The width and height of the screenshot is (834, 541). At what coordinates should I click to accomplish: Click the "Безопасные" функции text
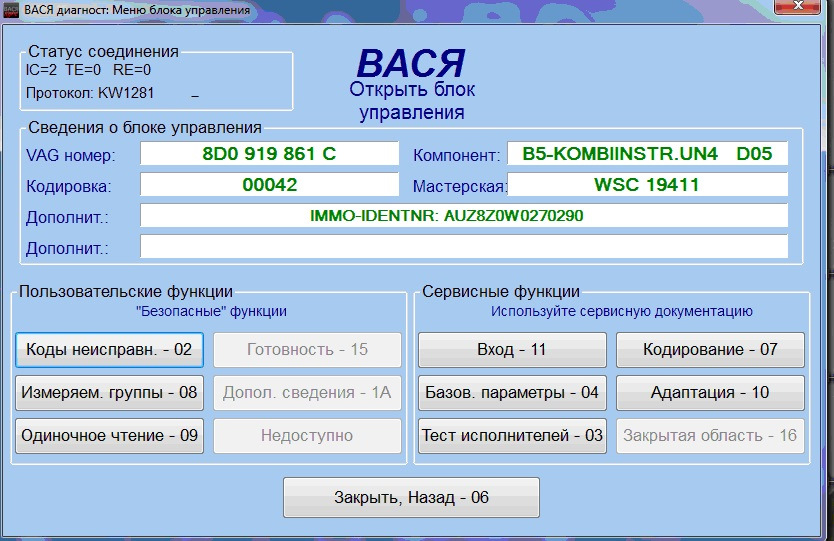pos(211,311)
